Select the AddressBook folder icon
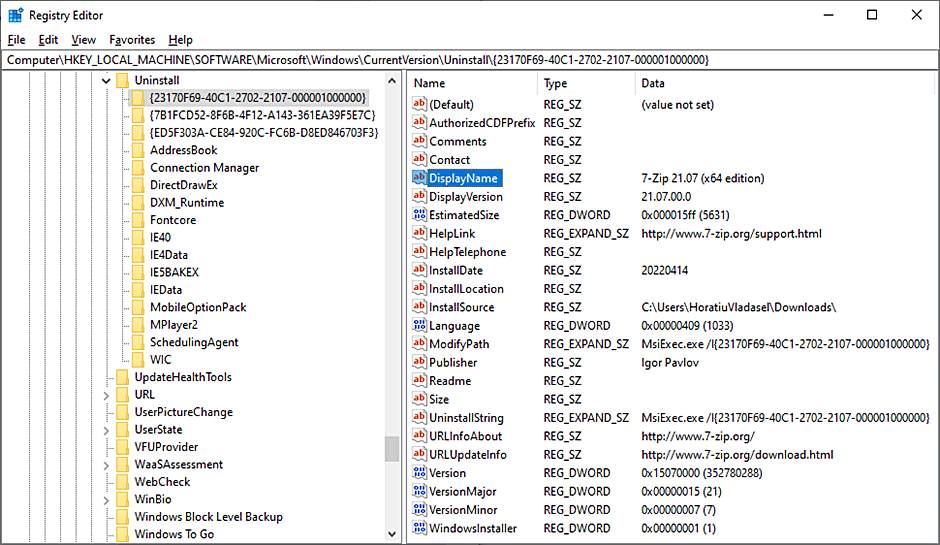 coord(138,150)
